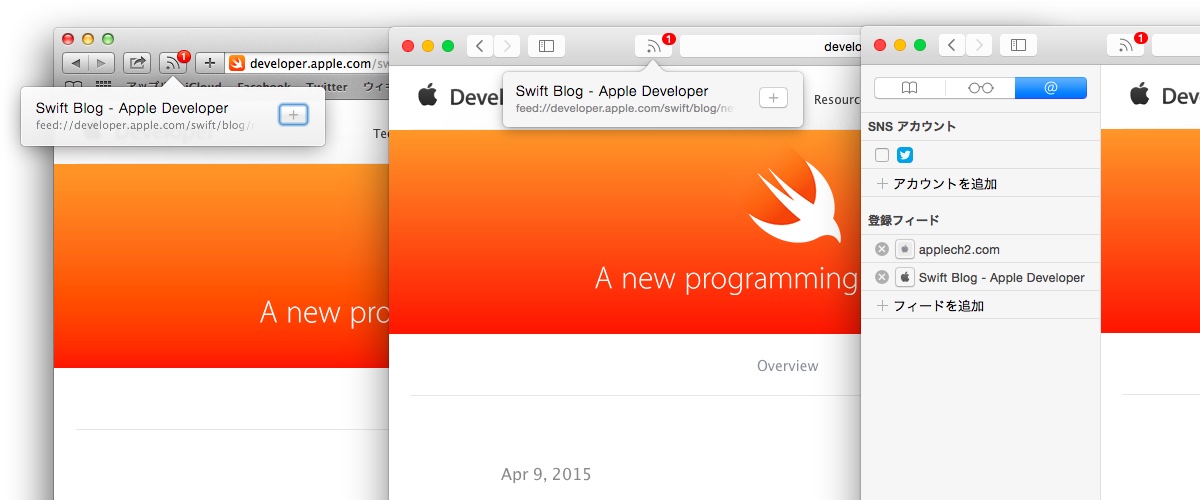
Task: Click the Apple logo on the right window page
Action: [x=1140, y=96]
